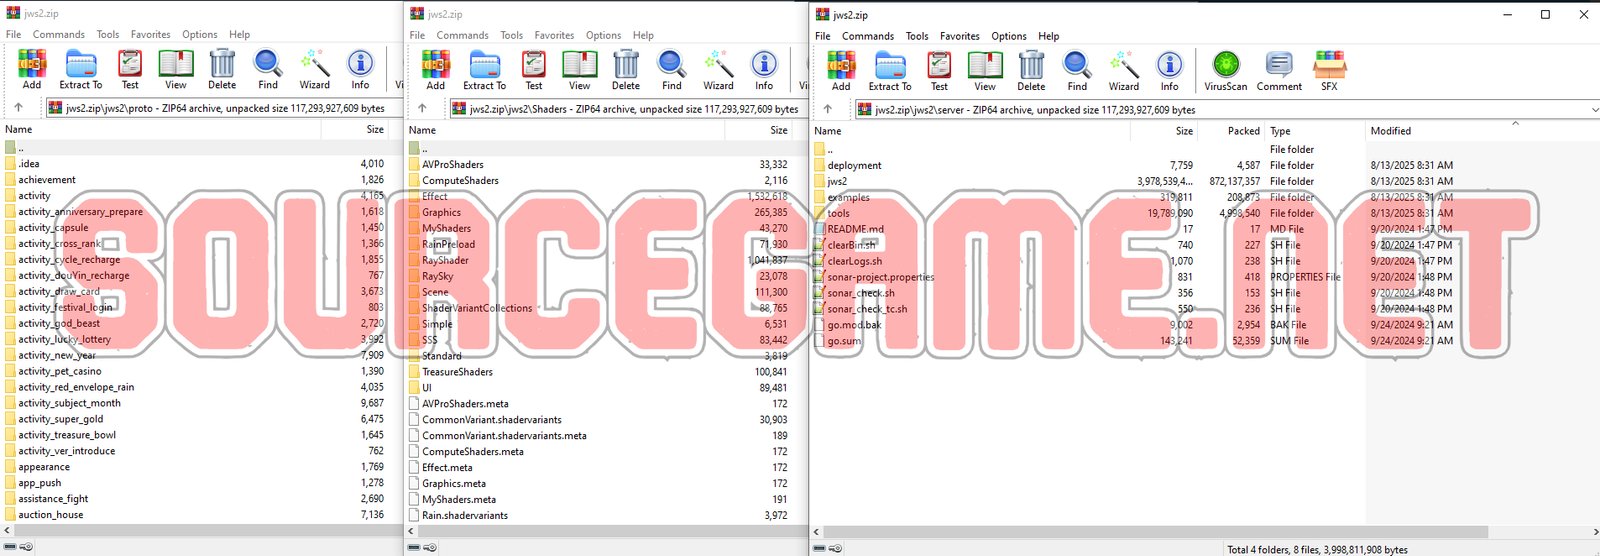This screenshot has height=556, width=1600.
Task: Click Delete icon in the proto window
Action: (x=222, y=69)
